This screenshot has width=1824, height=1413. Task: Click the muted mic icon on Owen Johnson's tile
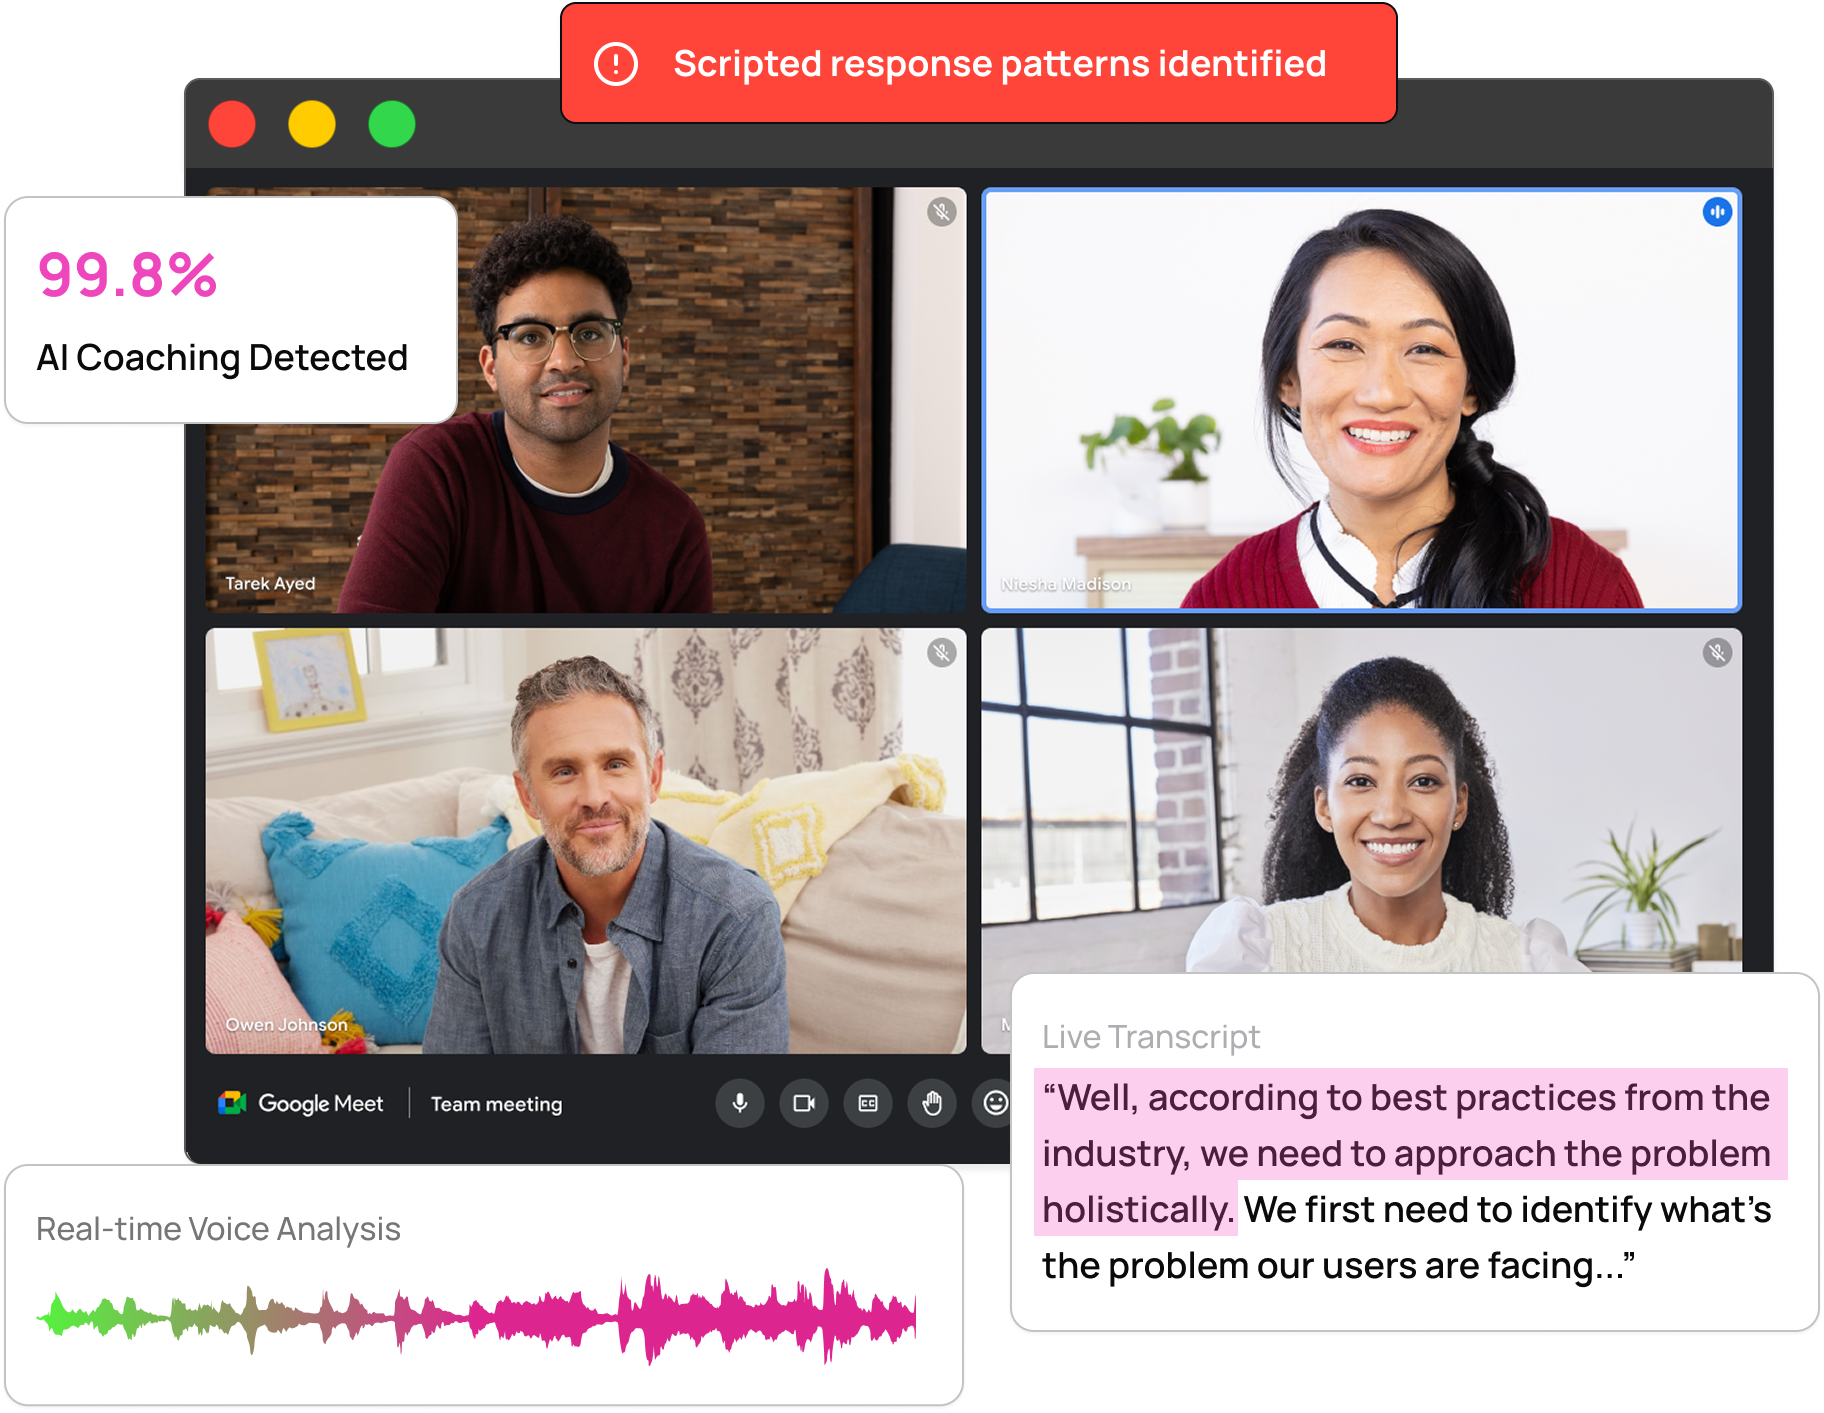click(941, 653)
